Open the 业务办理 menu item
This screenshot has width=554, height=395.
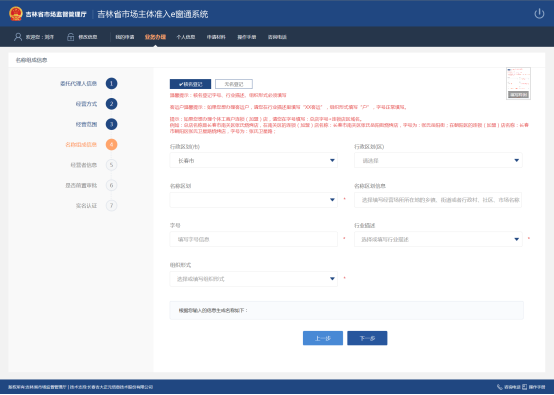click(155, 37)
